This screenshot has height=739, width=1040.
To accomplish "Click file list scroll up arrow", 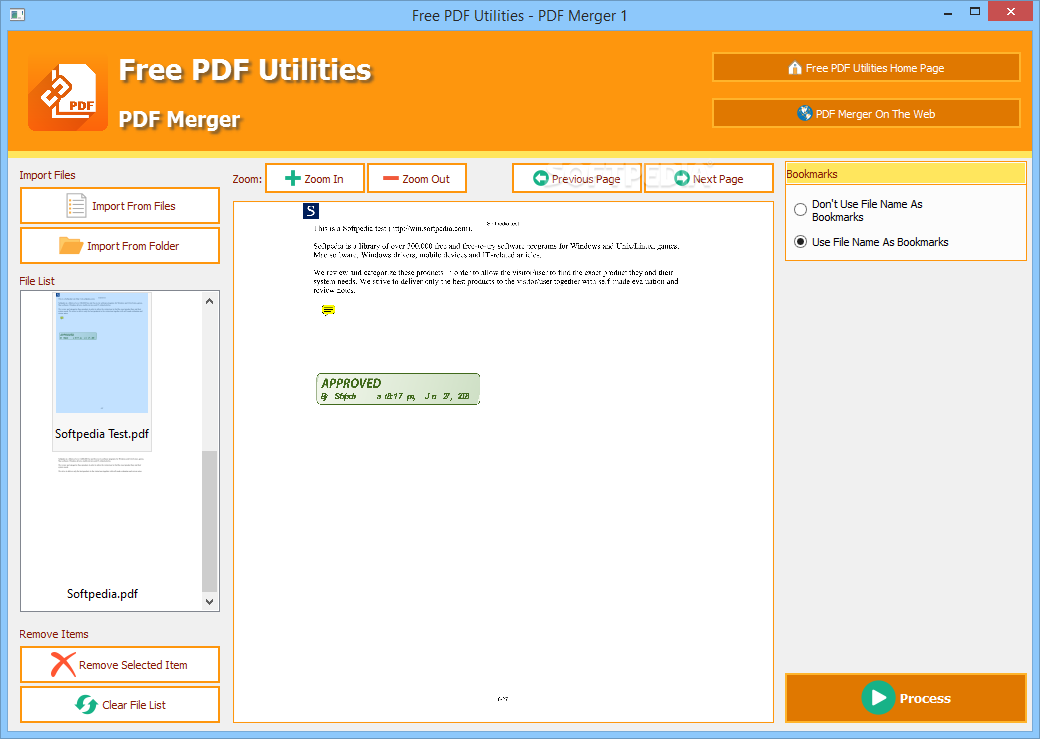I will 210,301.
